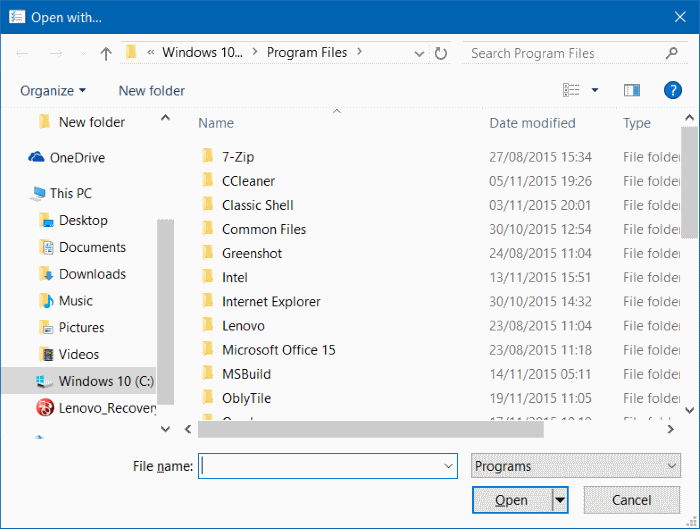Screen dimensions: 700x529
Task: Sort by the Date modified column header
Action: pos(532,123)
